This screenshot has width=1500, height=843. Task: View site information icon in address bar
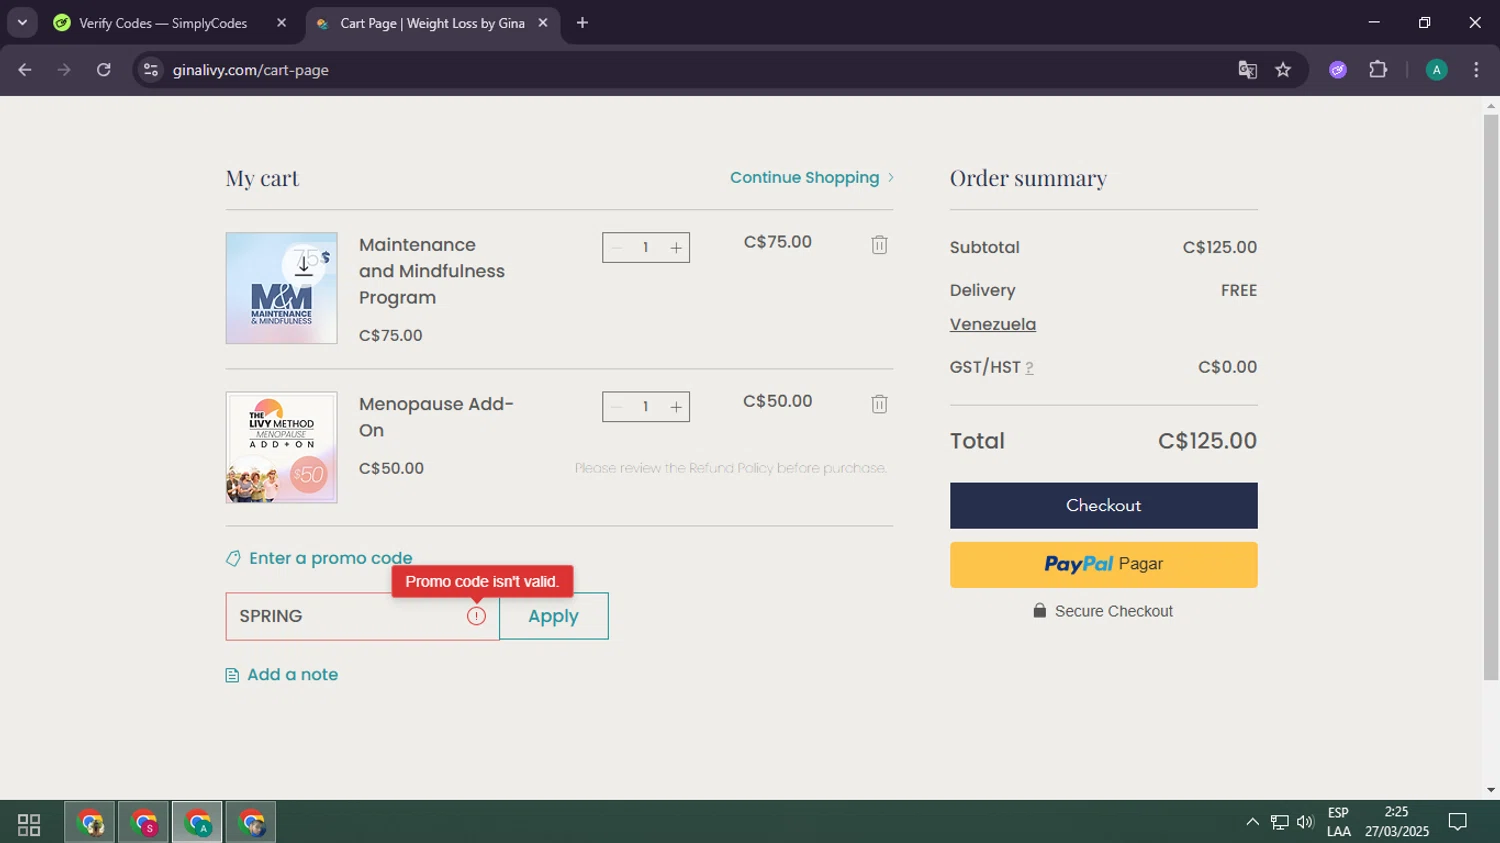pos(150,70)
